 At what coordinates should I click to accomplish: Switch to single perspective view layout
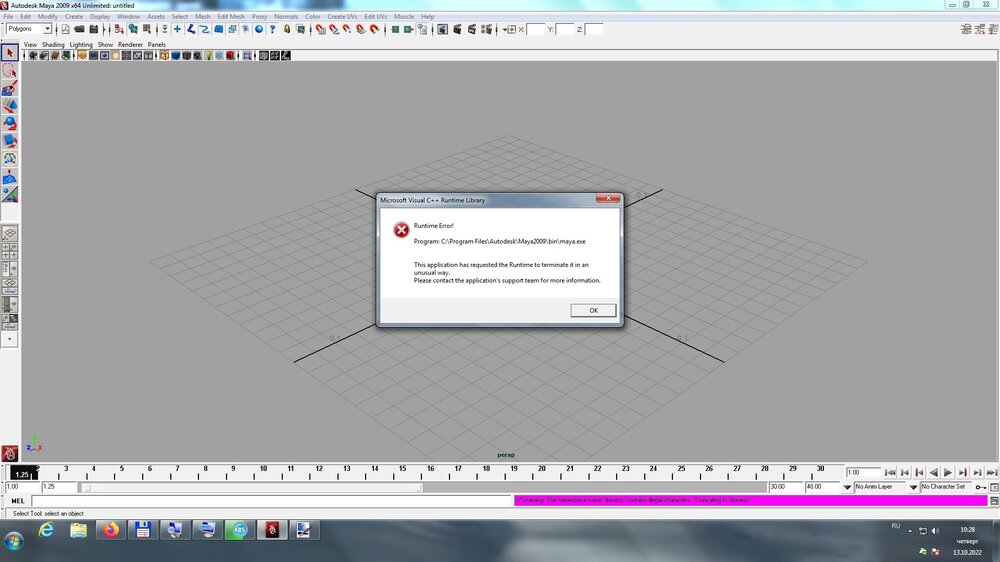[10, 233]
